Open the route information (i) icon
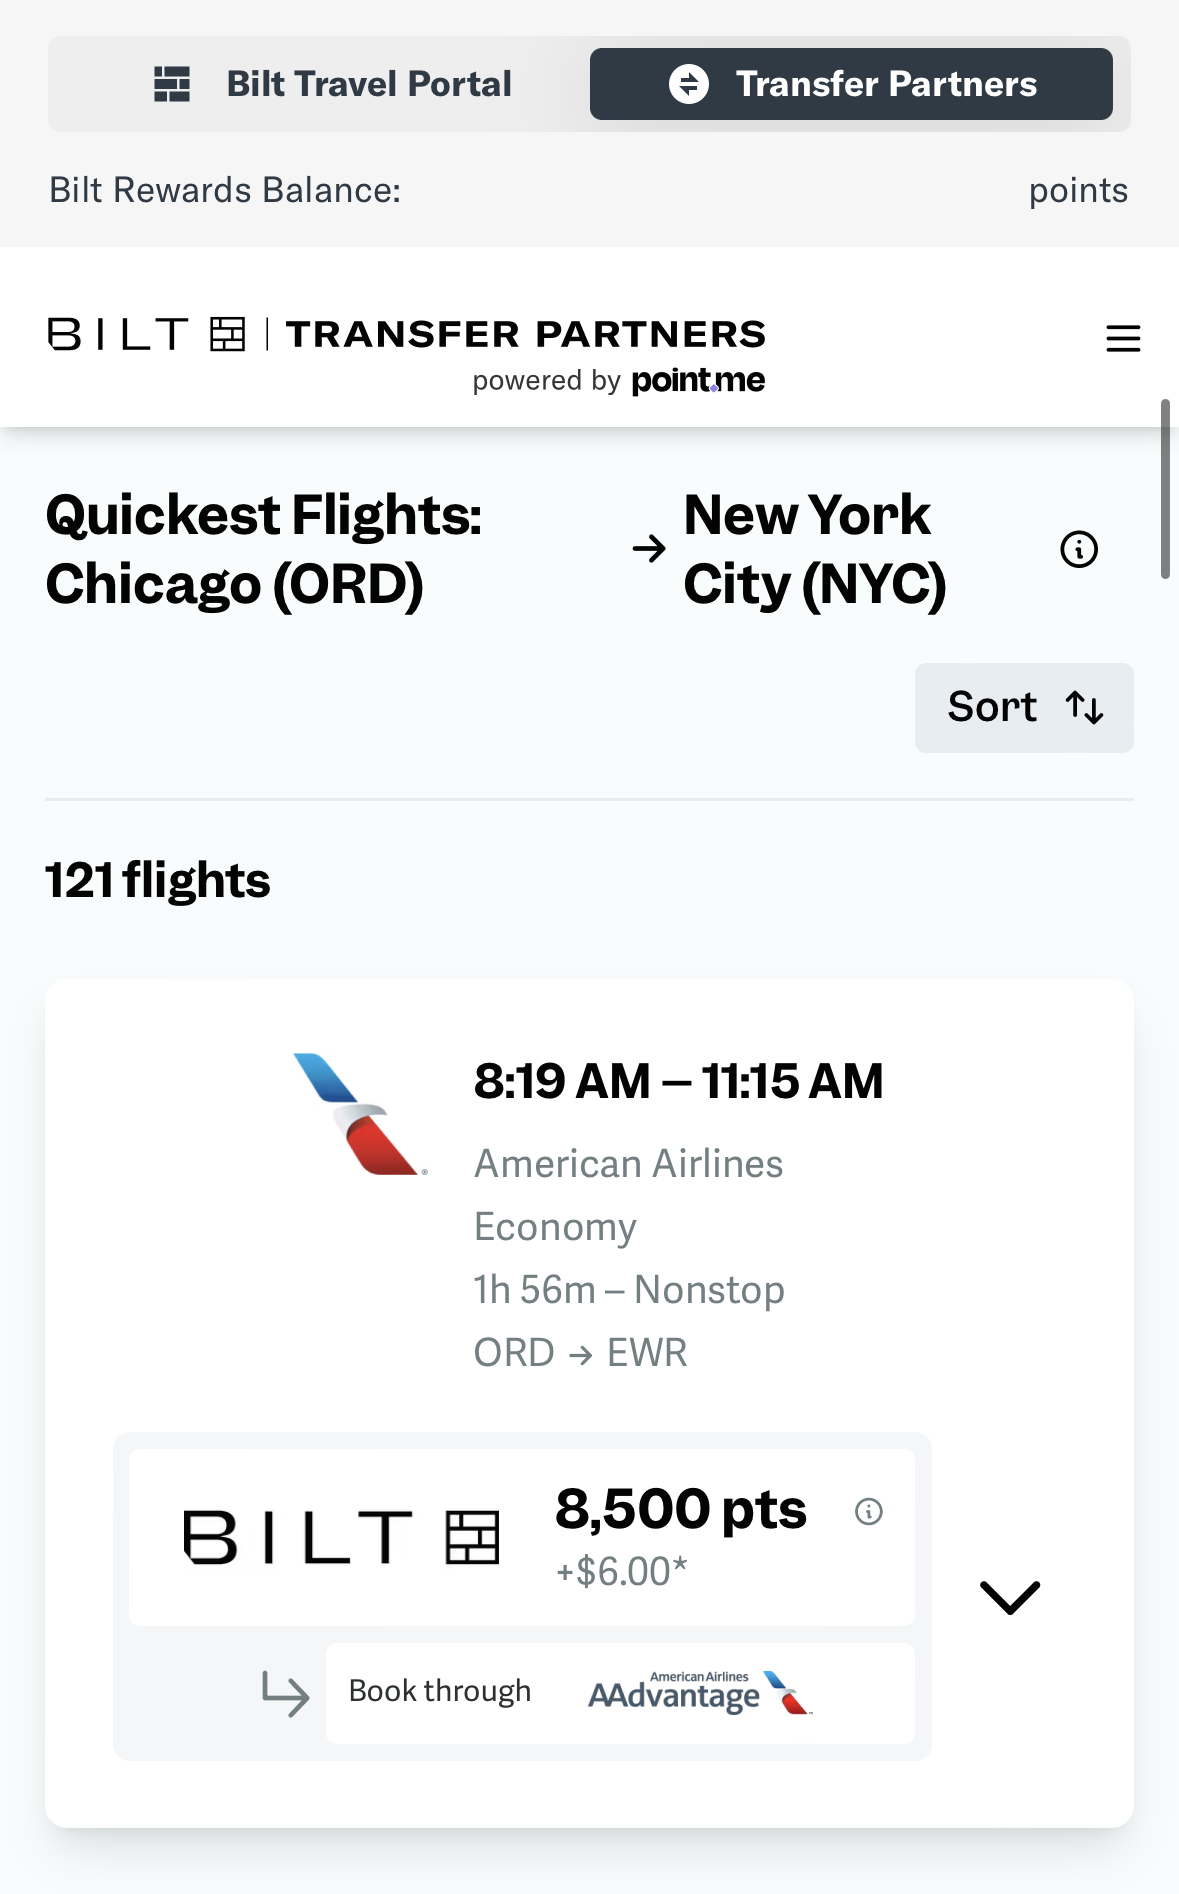This screenshot has height=1894, width=1179. (x=1077, y=548)
